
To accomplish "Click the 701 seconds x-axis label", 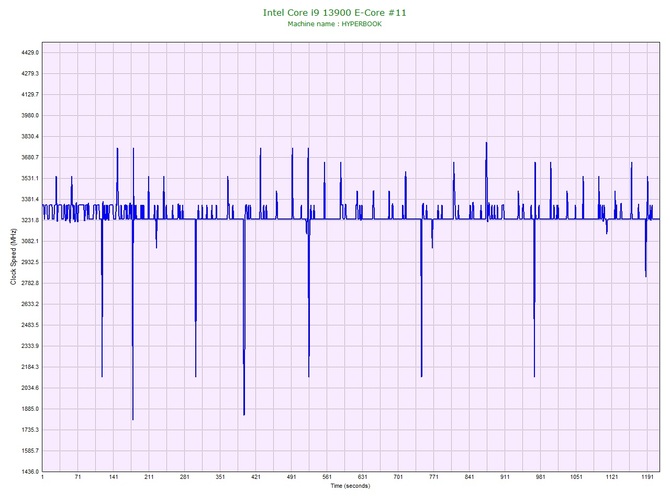I will pos(398,477).
